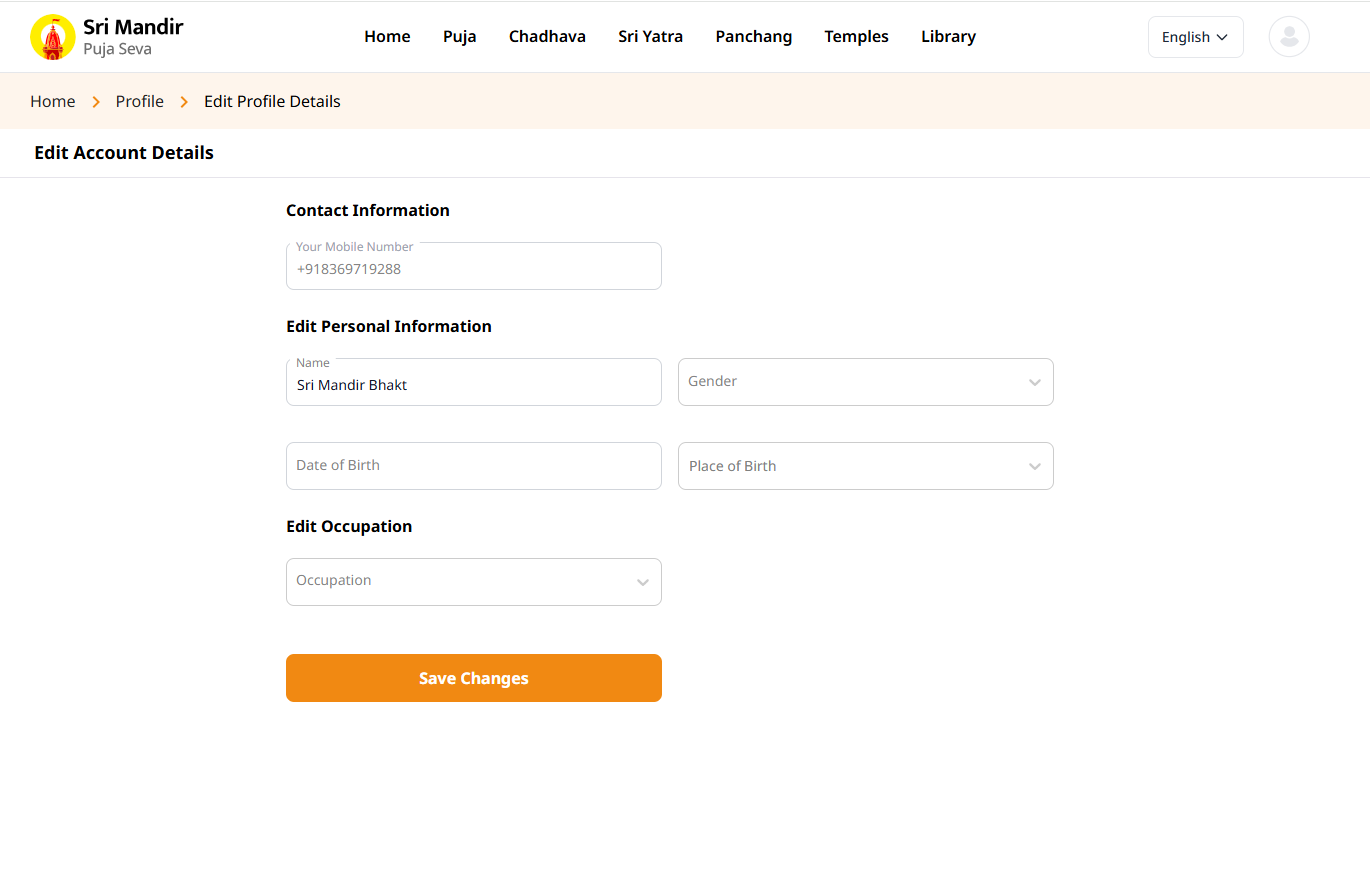1370x889 pixels.
Task: Open the Occupation dropdown
Action: click(472, 582)
